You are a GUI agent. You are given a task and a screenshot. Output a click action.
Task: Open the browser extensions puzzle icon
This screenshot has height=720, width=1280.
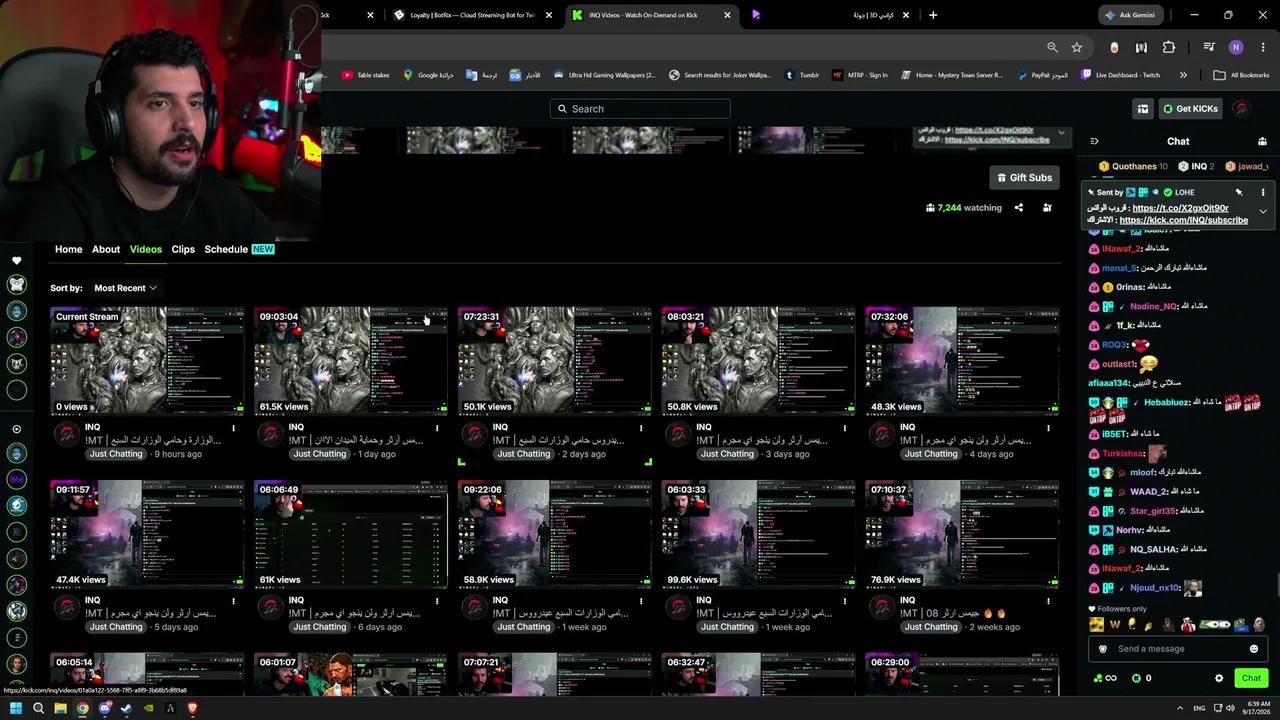1168,47
